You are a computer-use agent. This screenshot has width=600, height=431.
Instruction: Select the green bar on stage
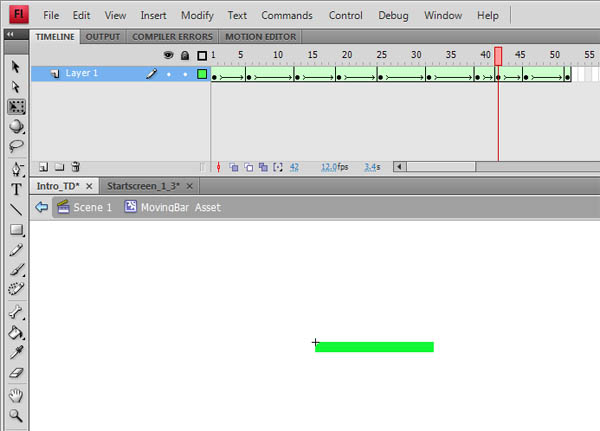click(x=374, y=347)
